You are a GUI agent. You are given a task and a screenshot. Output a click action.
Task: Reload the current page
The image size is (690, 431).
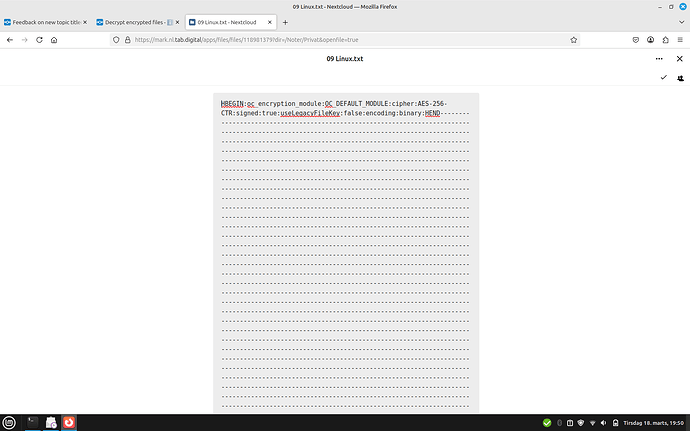point(39,40)
